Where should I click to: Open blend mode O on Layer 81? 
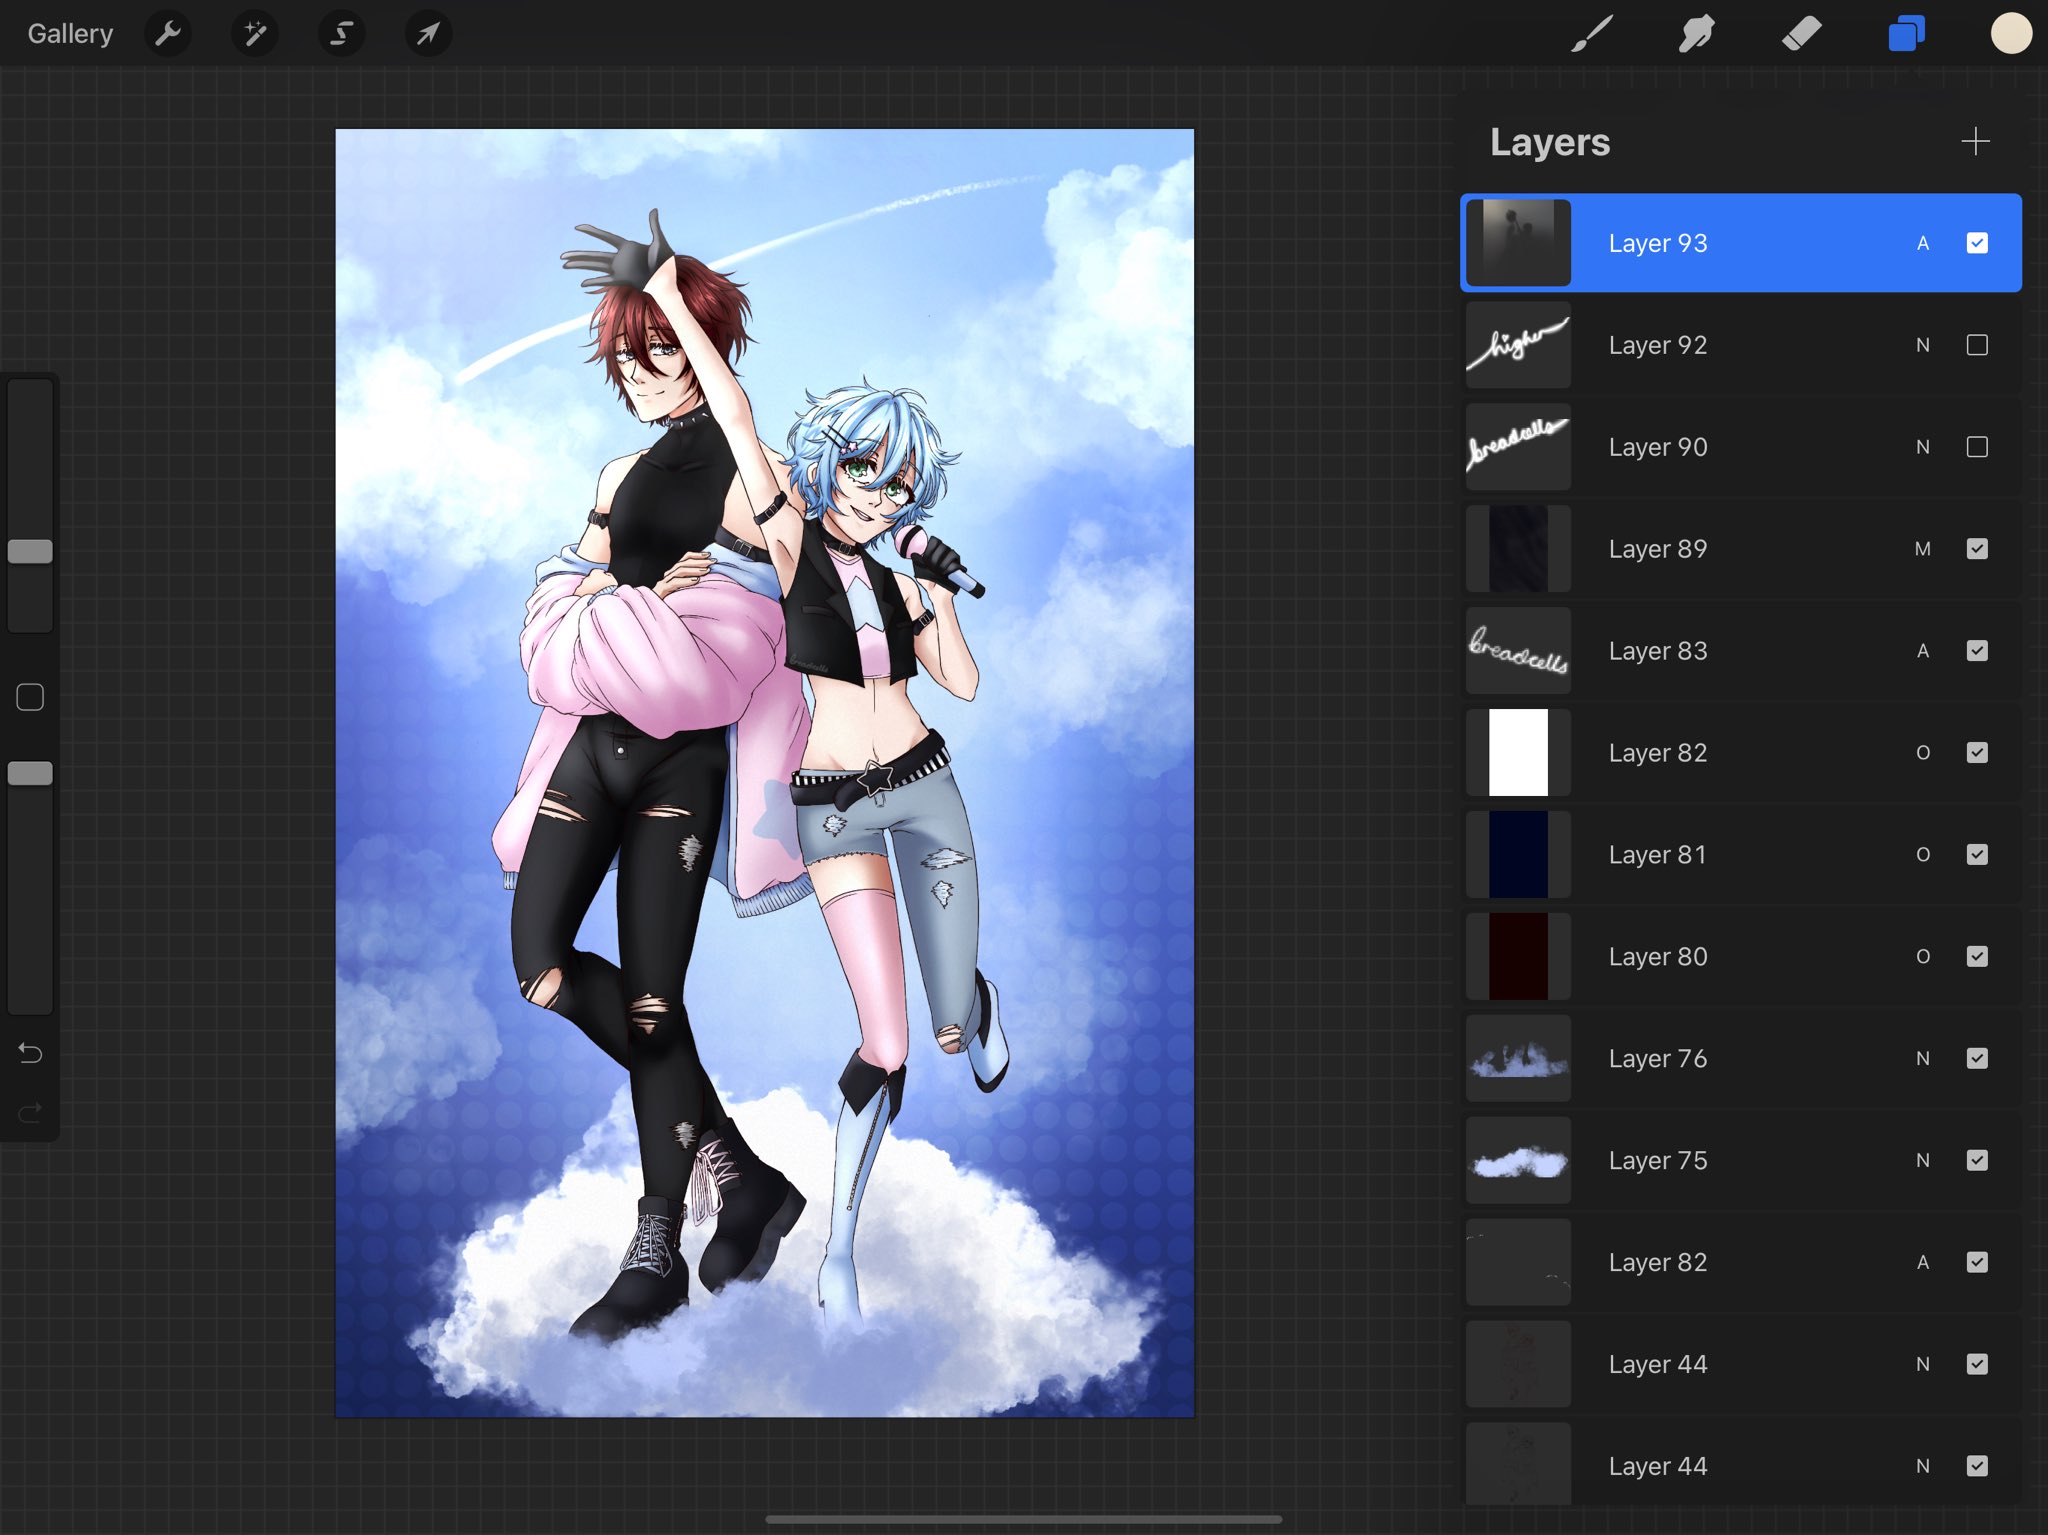click(x=1922, y=855)
